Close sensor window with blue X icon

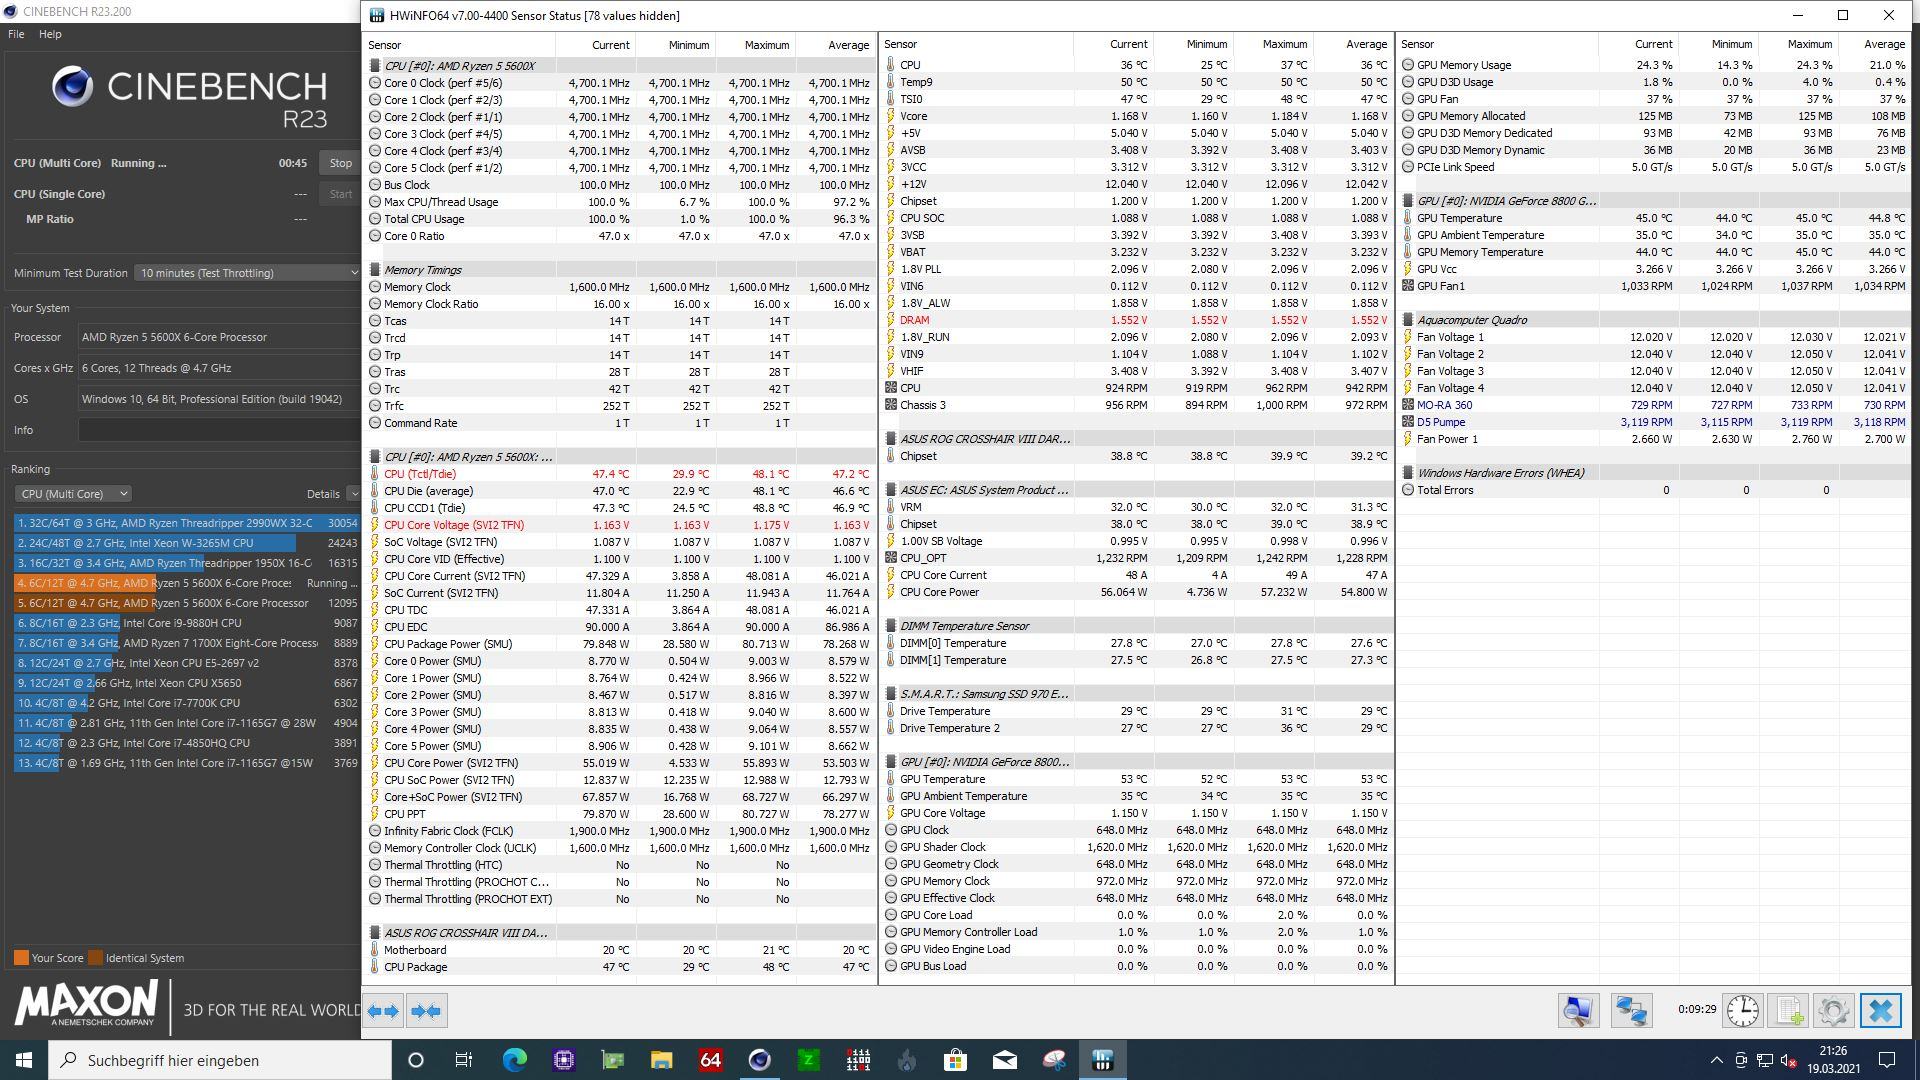pos(1880,1011)
